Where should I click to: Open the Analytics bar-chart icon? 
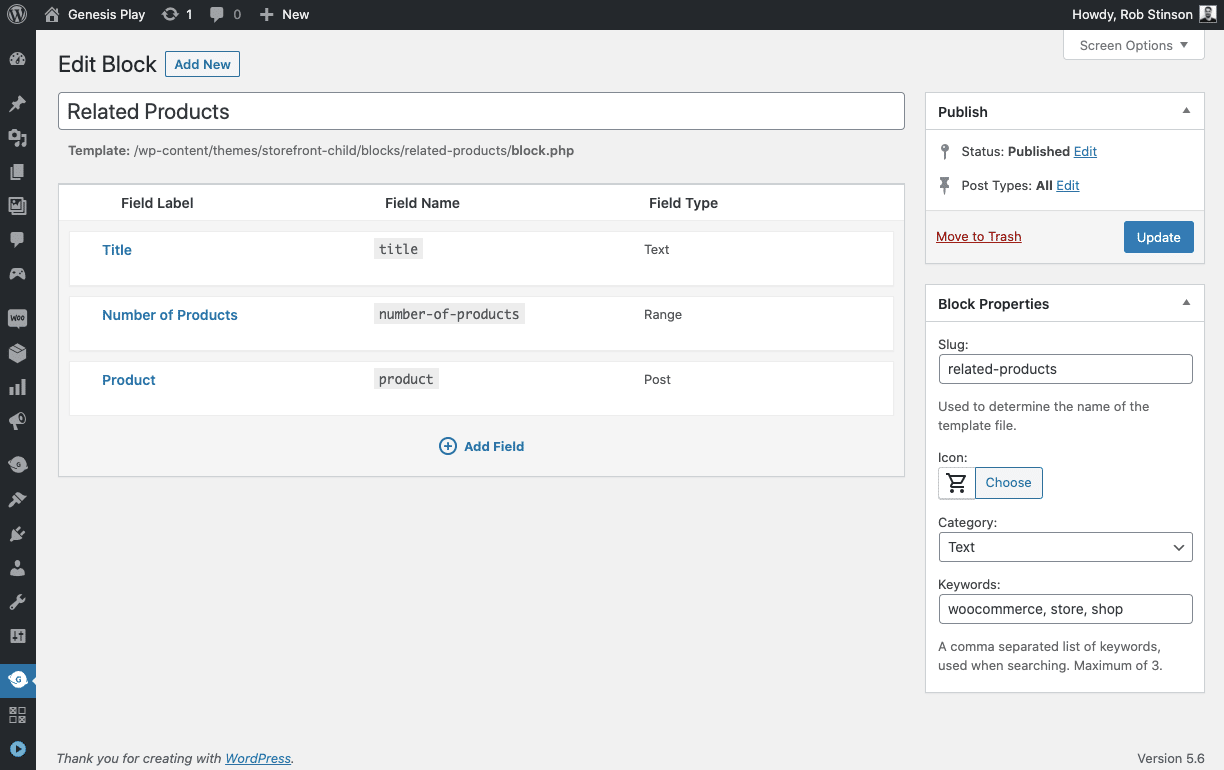click(x=17, y=388)
